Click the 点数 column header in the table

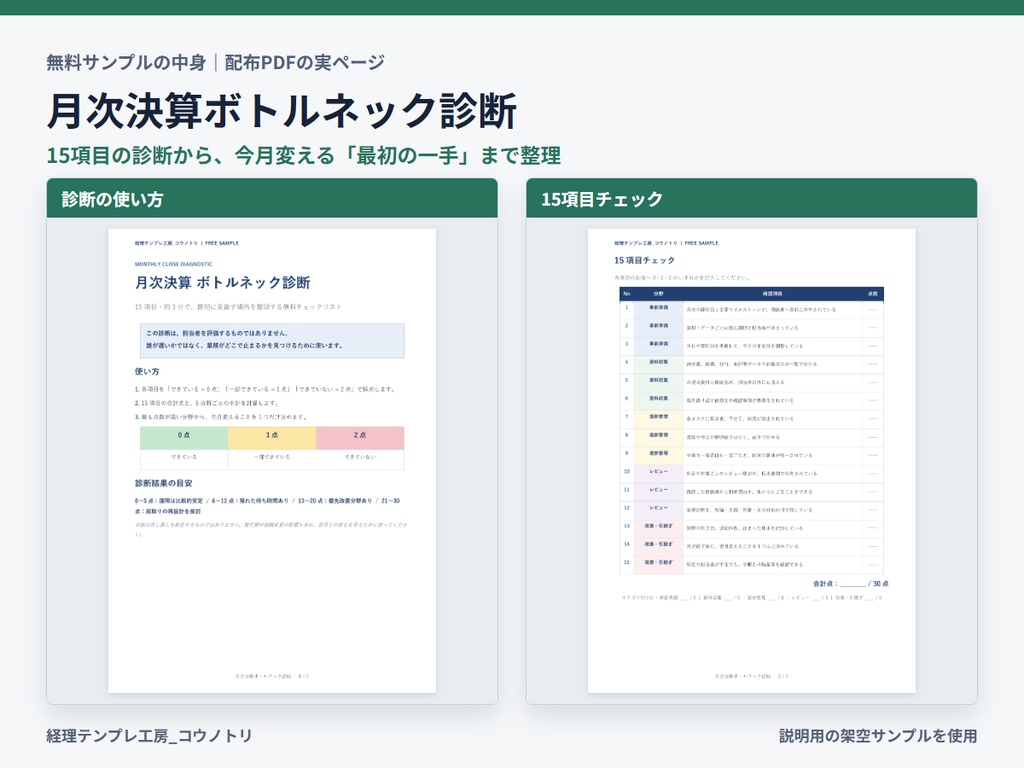coord(873,294)
